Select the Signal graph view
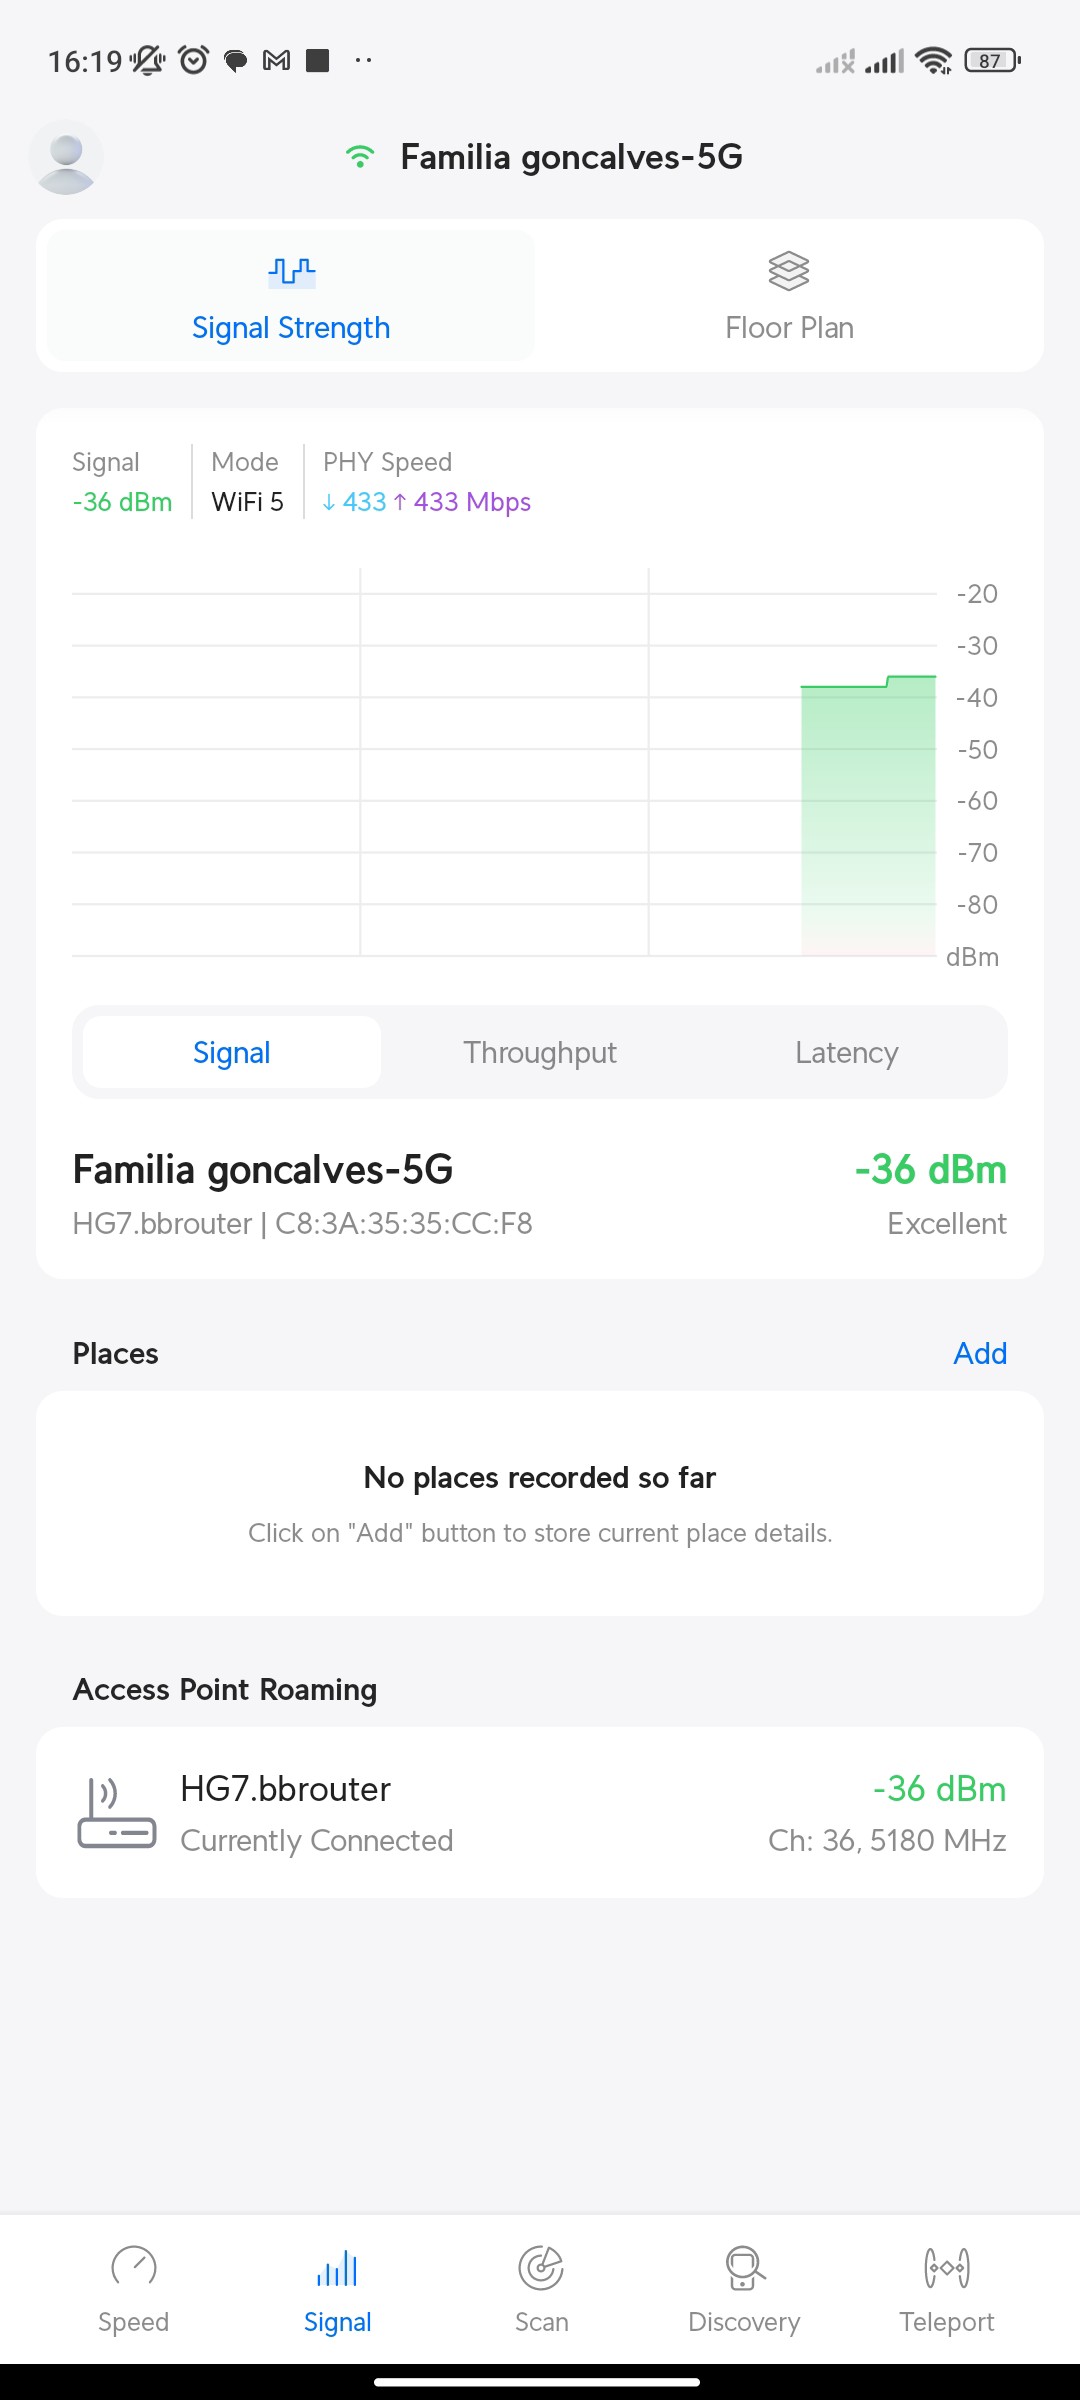The height and width of the screenshot is (2400, 1080). [x=232, y=1052]
